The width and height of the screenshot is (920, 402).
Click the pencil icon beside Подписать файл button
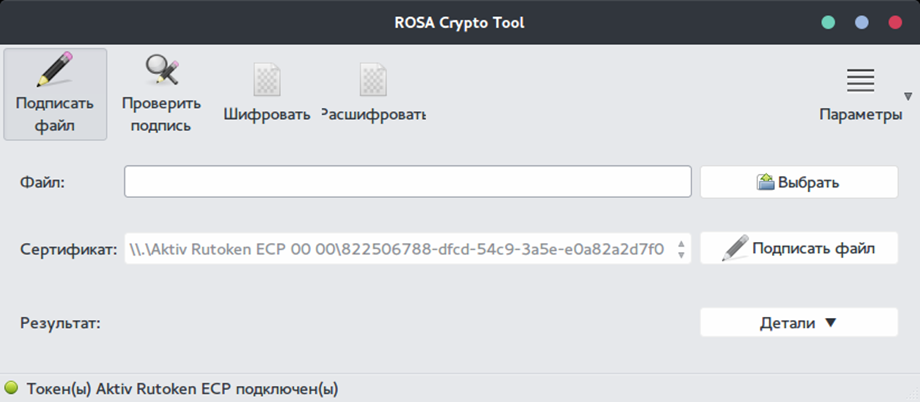(x=735, y=248)
